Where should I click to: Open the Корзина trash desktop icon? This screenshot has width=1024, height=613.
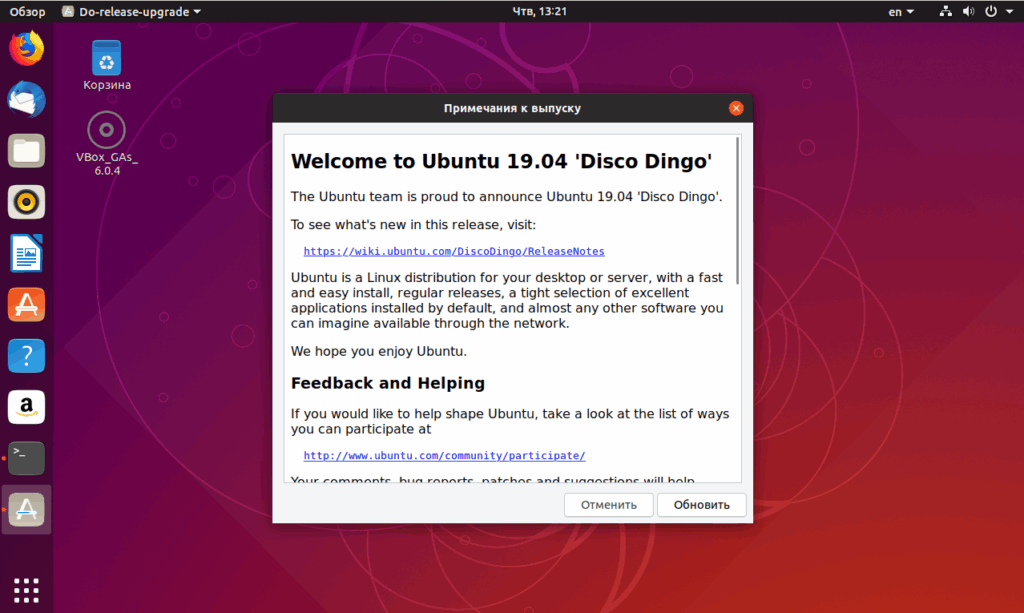pyautogui.click(x=106, y=65)
